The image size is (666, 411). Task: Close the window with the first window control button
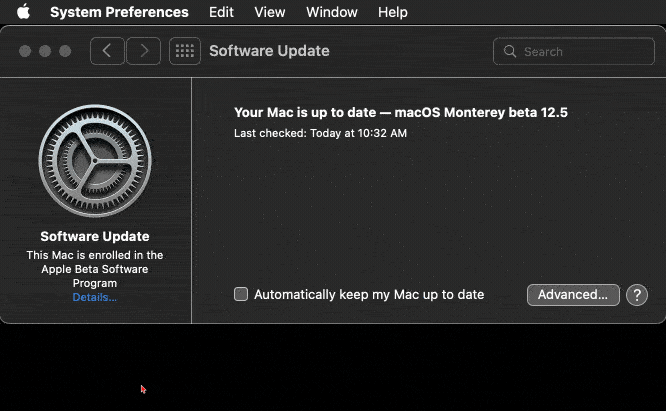pyautogui.click(x=25, y=51)
